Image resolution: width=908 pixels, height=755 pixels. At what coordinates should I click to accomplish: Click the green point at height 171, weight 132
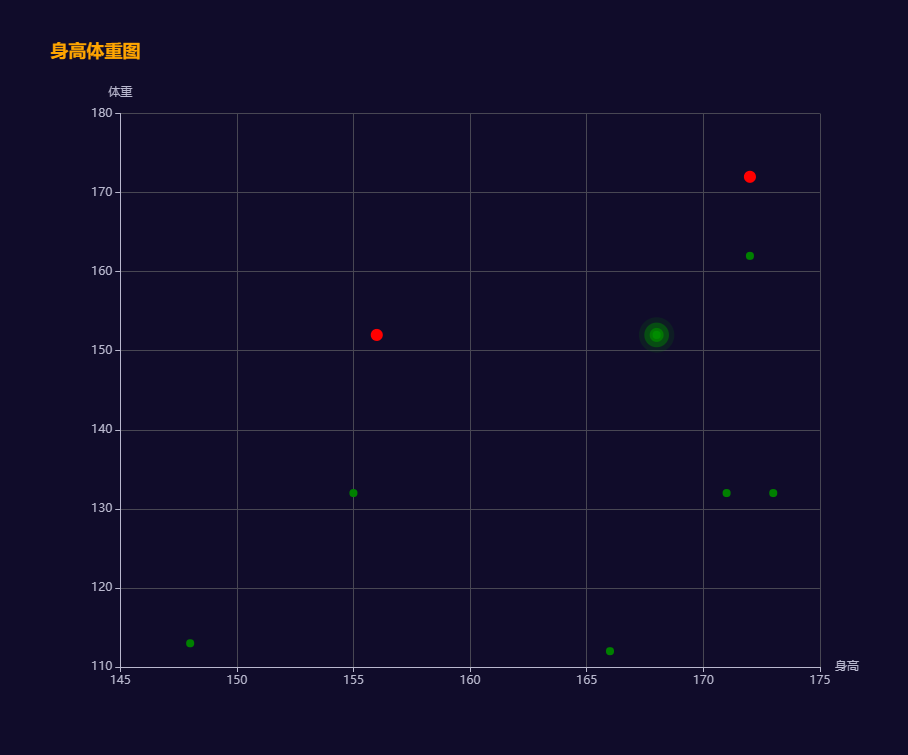(x=726, y=493)
